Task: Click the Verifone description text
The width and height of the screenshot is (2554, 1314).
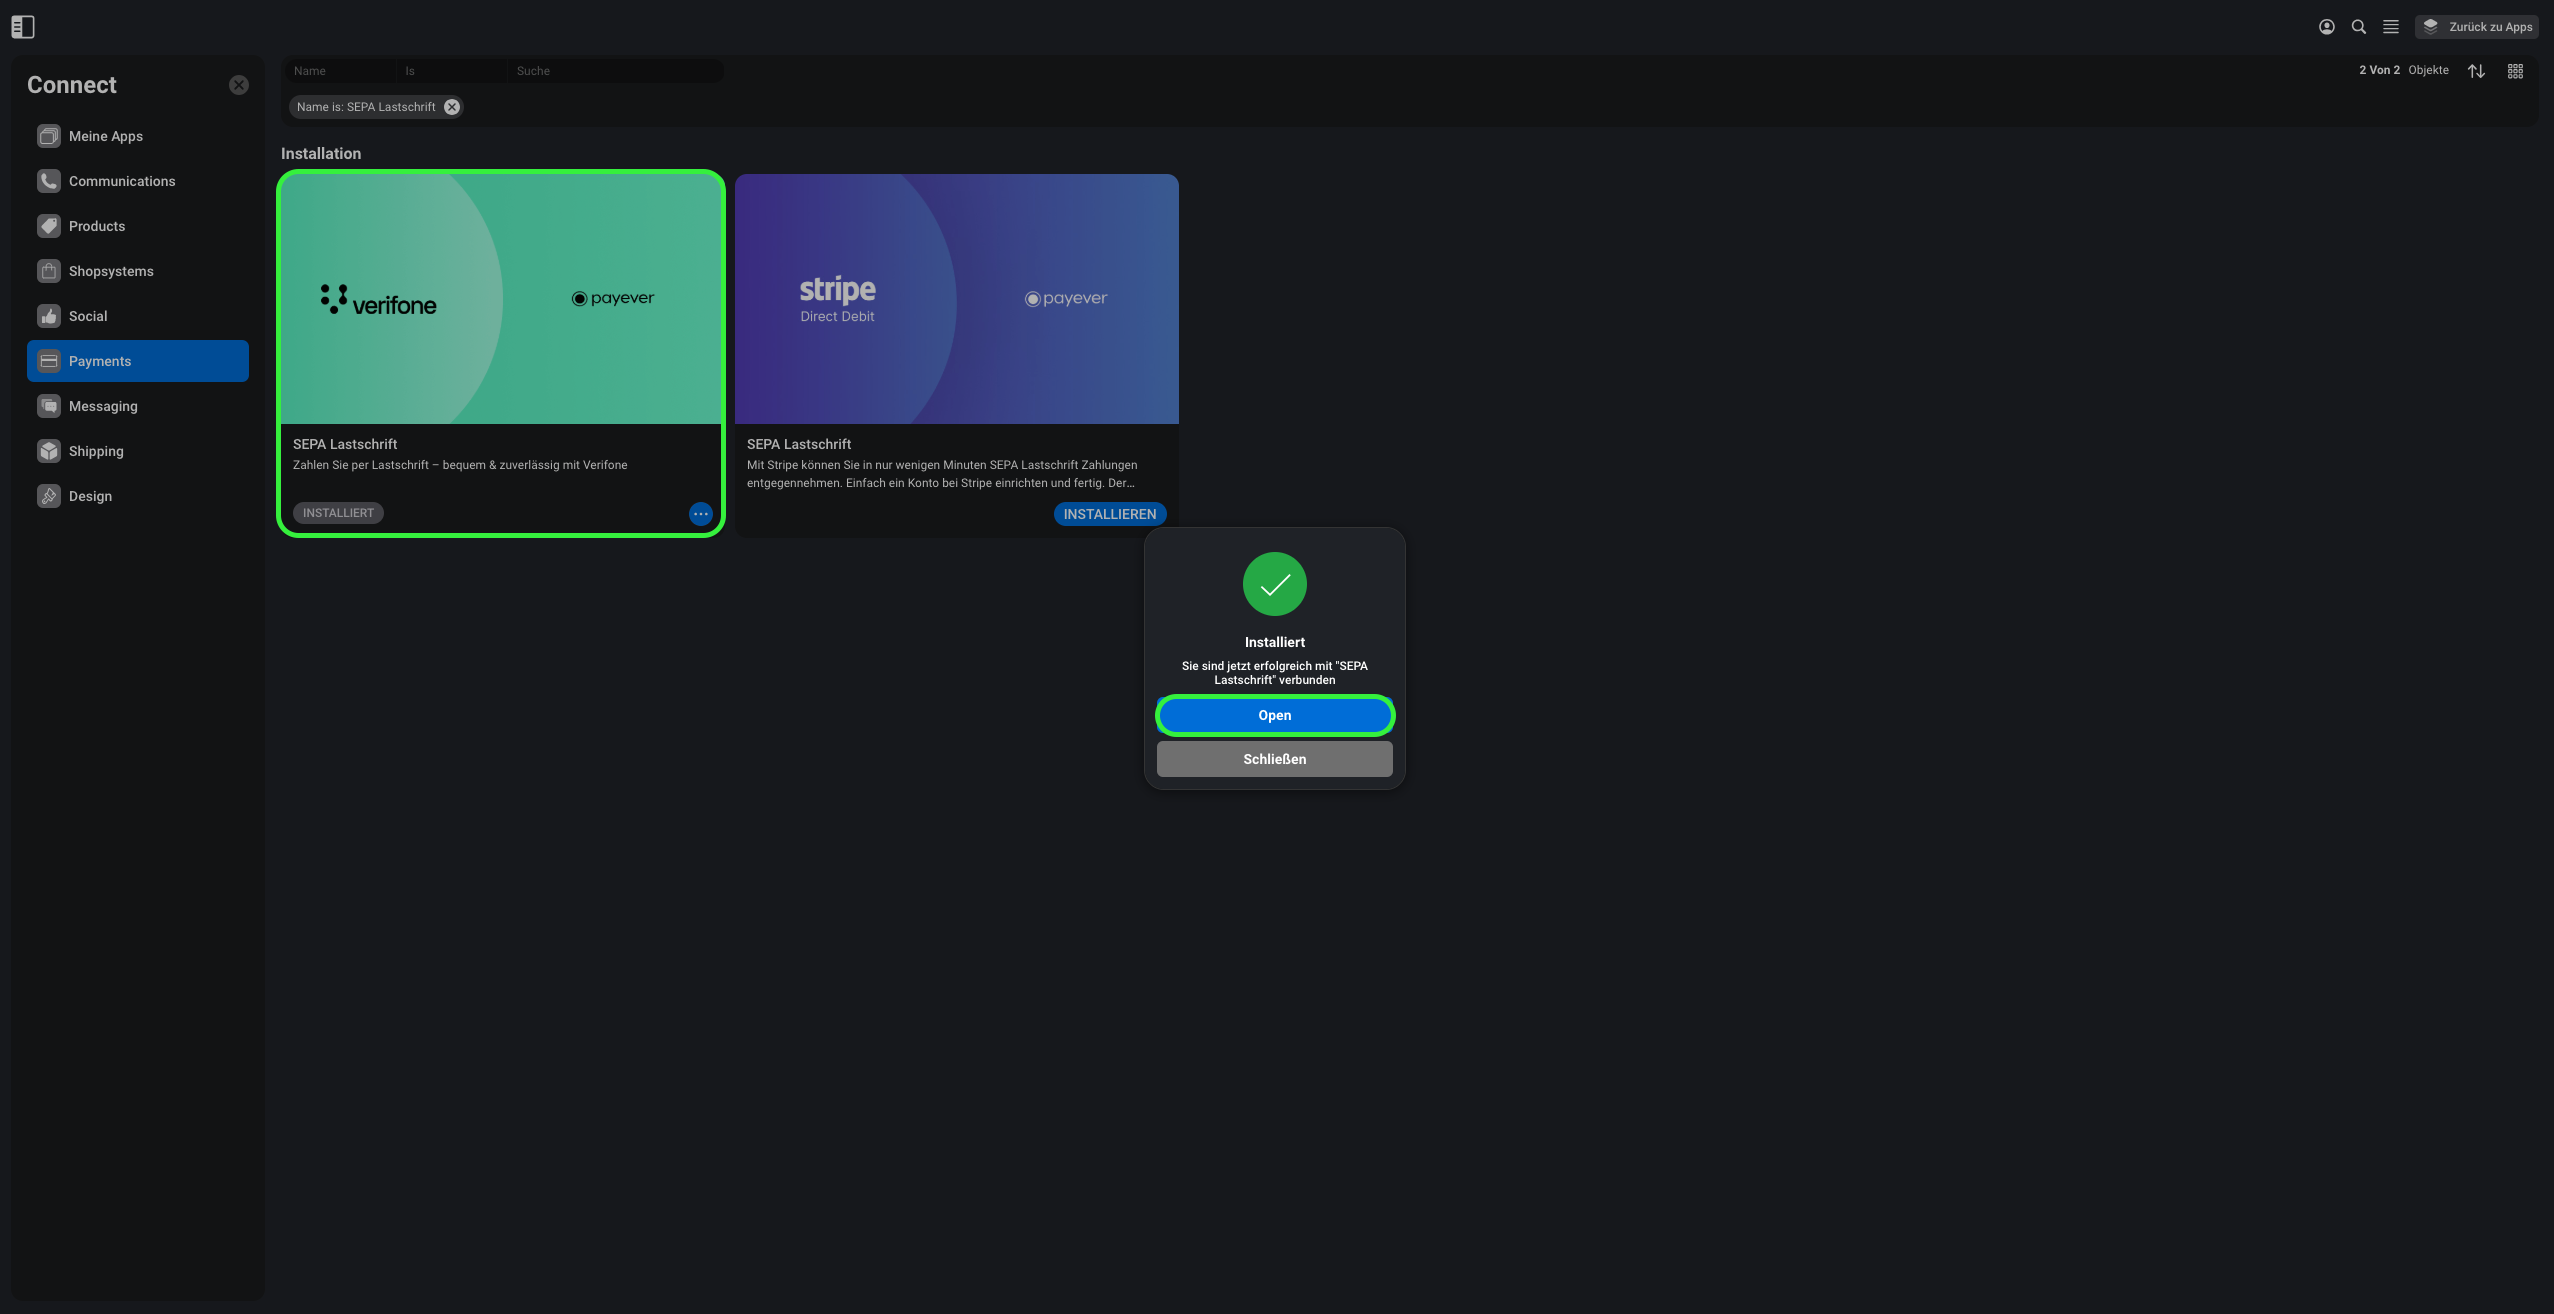Action: point(460,465)
